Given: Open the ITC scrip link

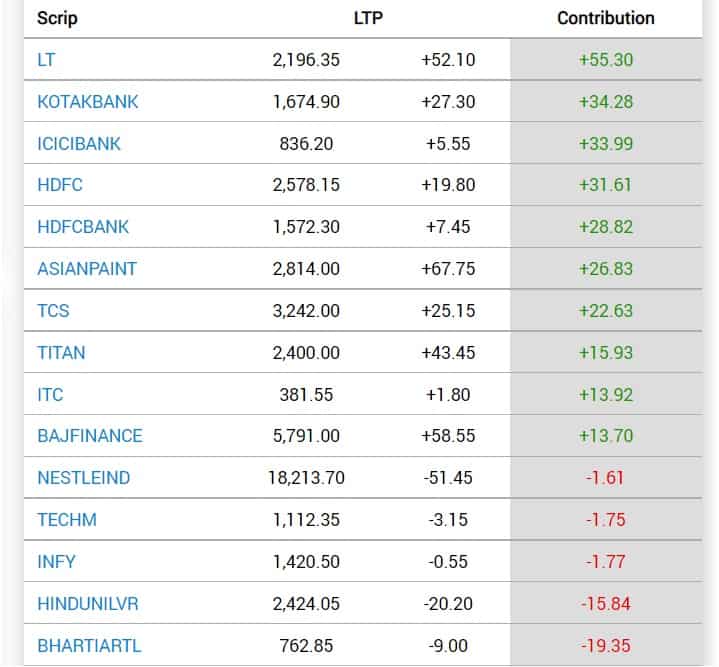Looking at the screenshot, I should tap(50, 395).
